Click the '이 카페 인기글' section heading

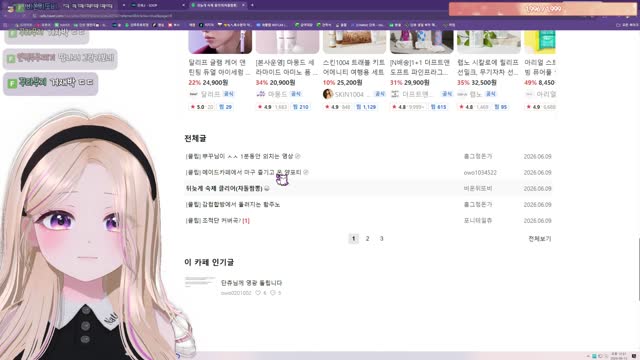coord(209,262)
